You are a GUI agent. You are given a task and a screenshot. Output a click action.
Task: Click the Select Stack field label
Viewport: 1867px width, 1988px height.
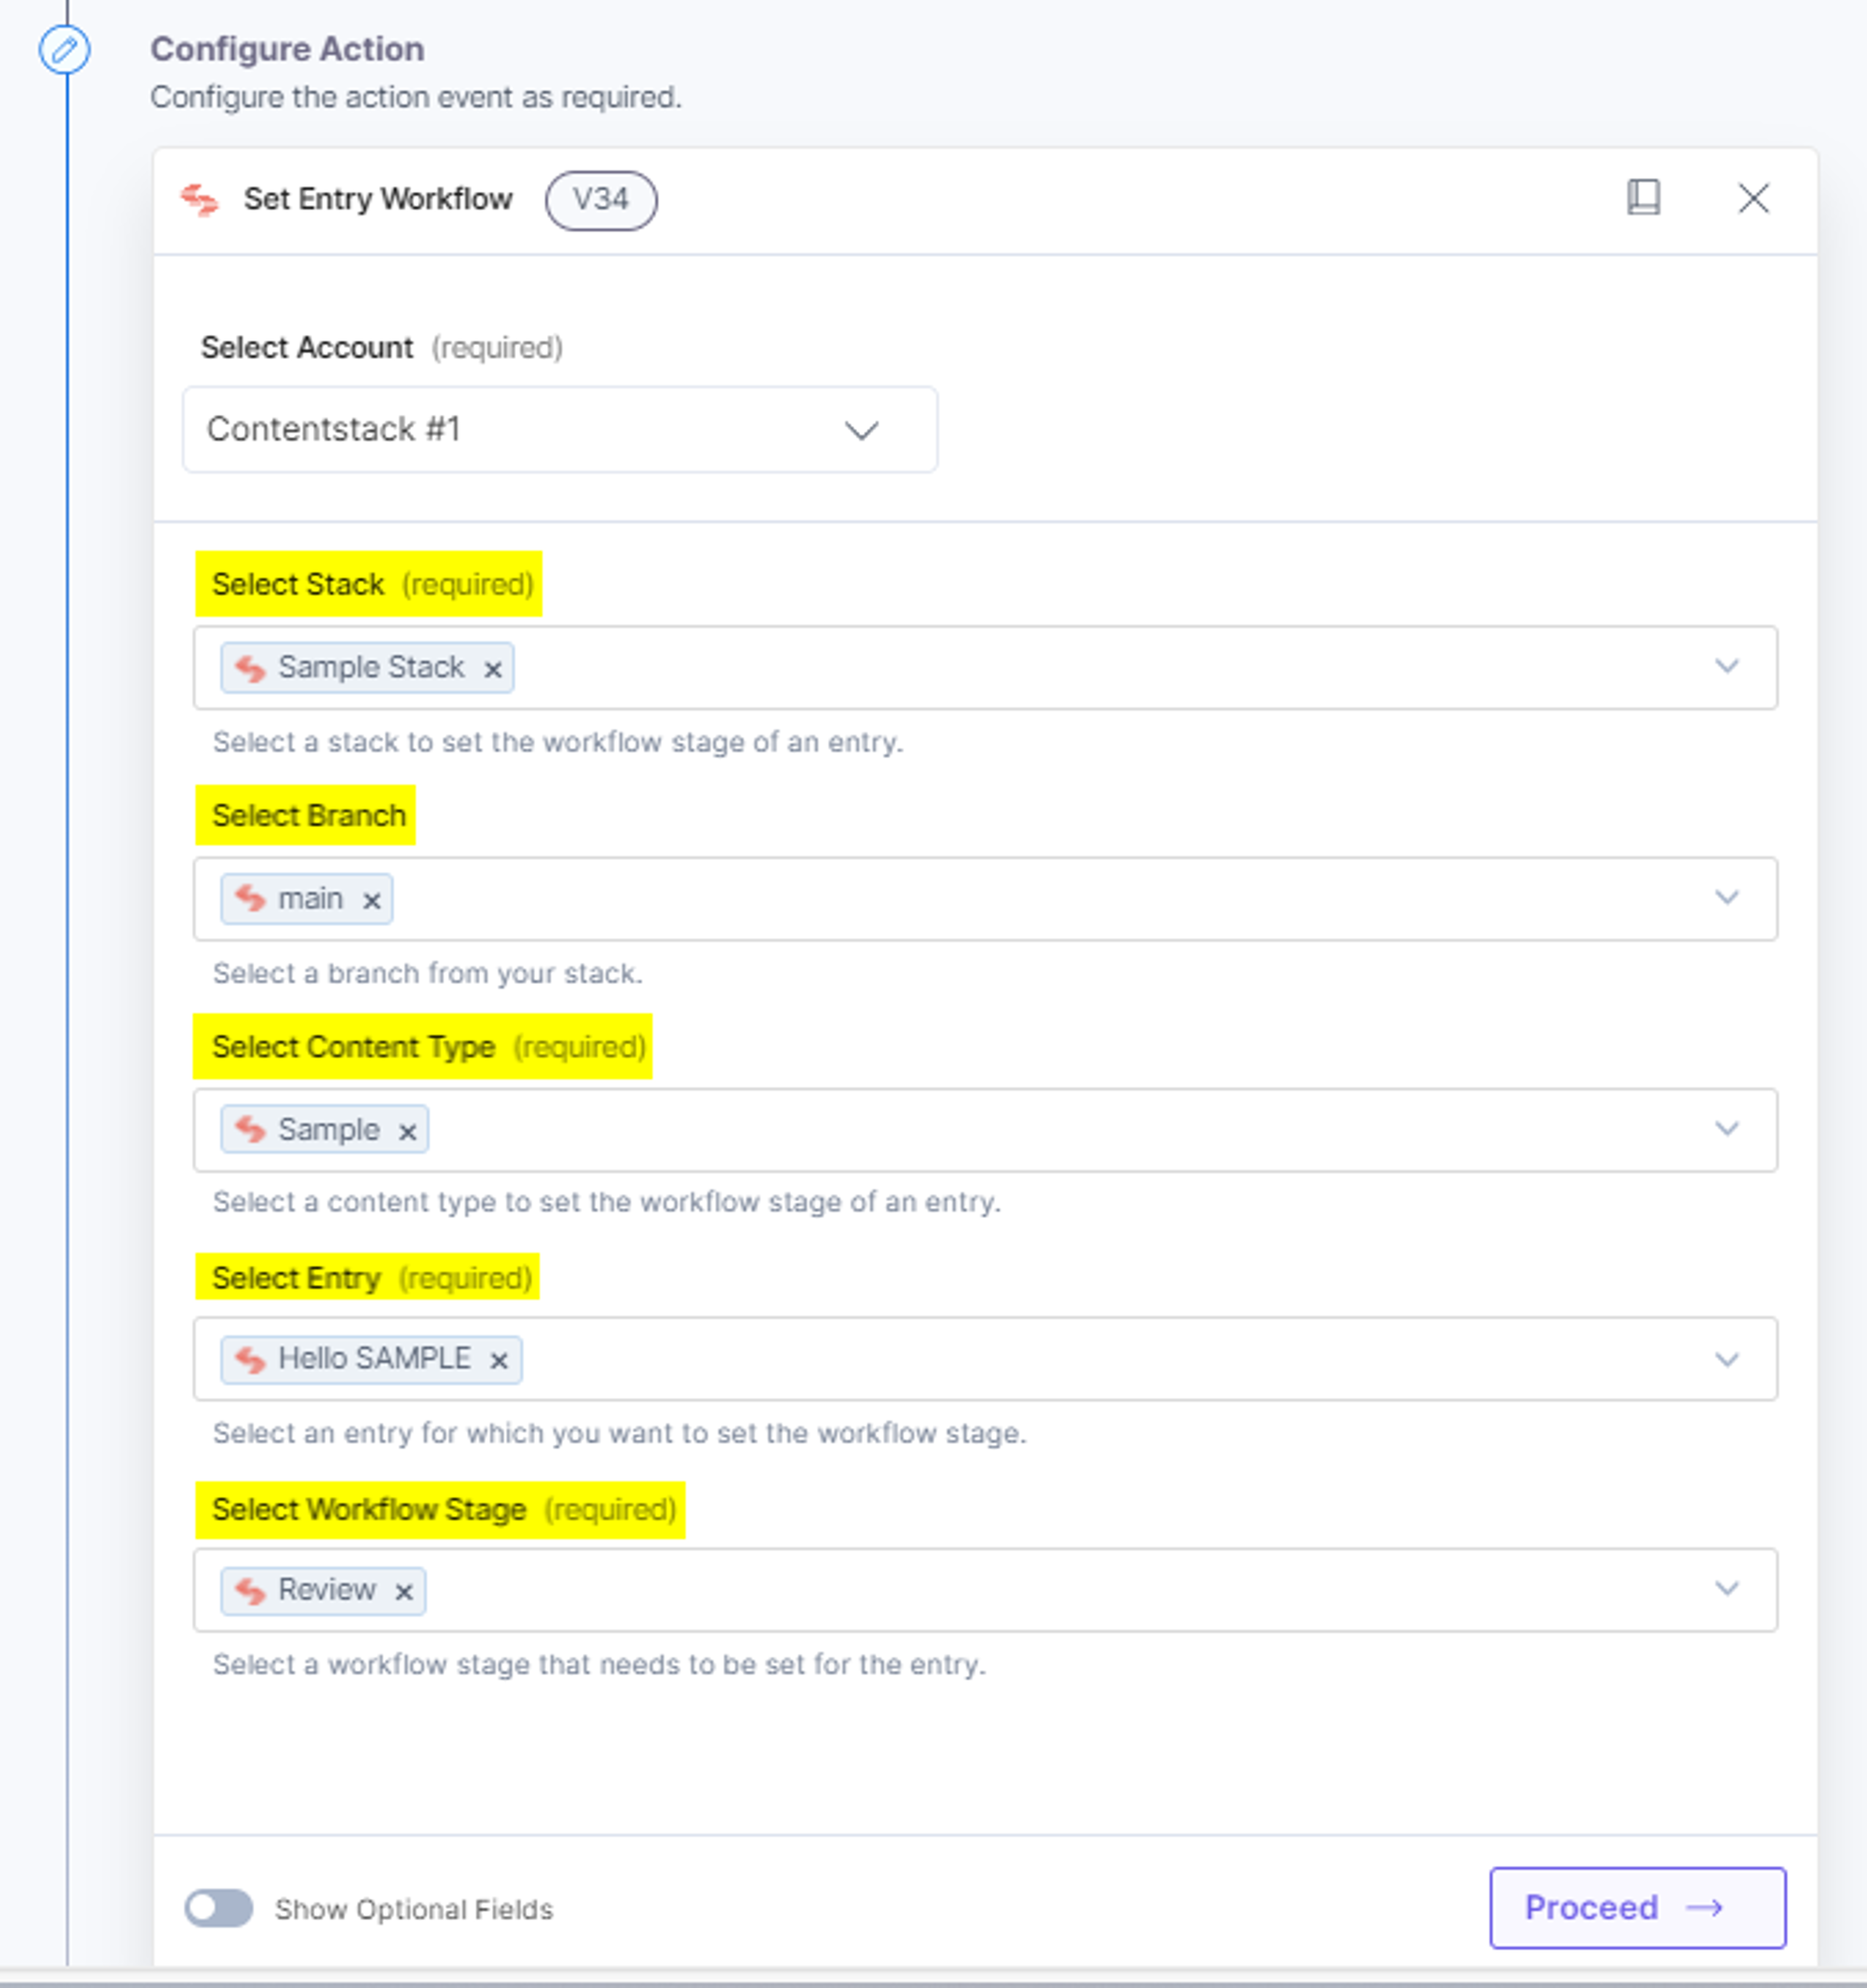click(x=298, y=584)
